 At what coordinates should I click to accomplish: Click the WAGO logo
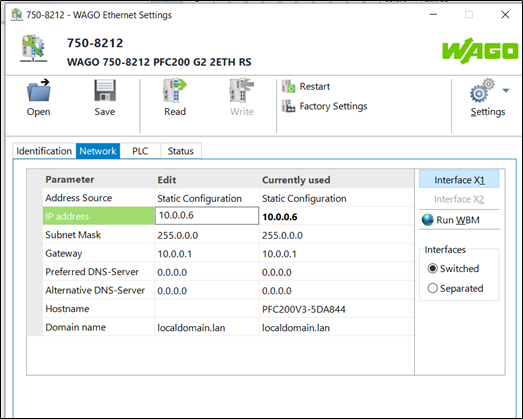480,51
